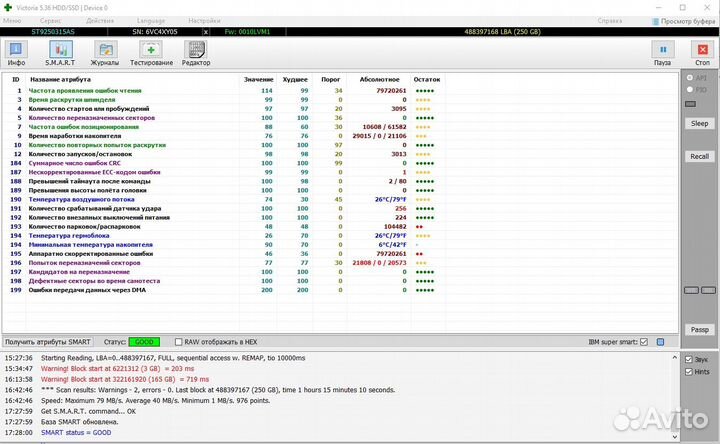This screenshot has height=444, width=720.
Task: Select the API radio button
Action: pyautogui.click(x=688, y=78)
